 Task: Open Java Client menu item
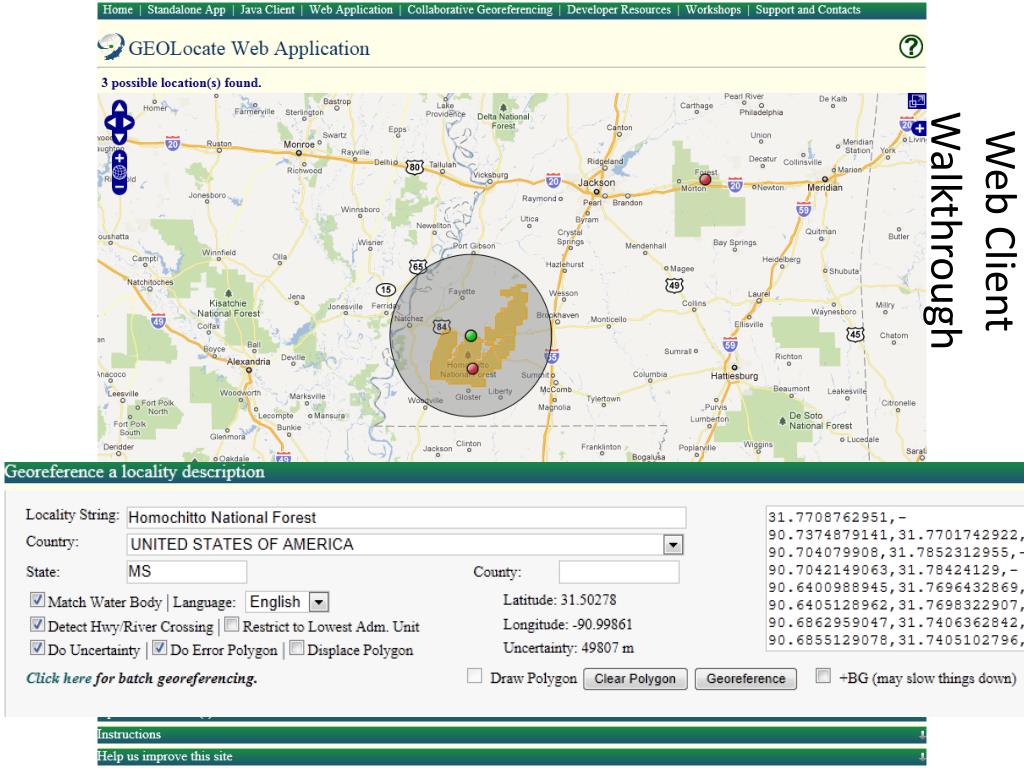(267, 10)
